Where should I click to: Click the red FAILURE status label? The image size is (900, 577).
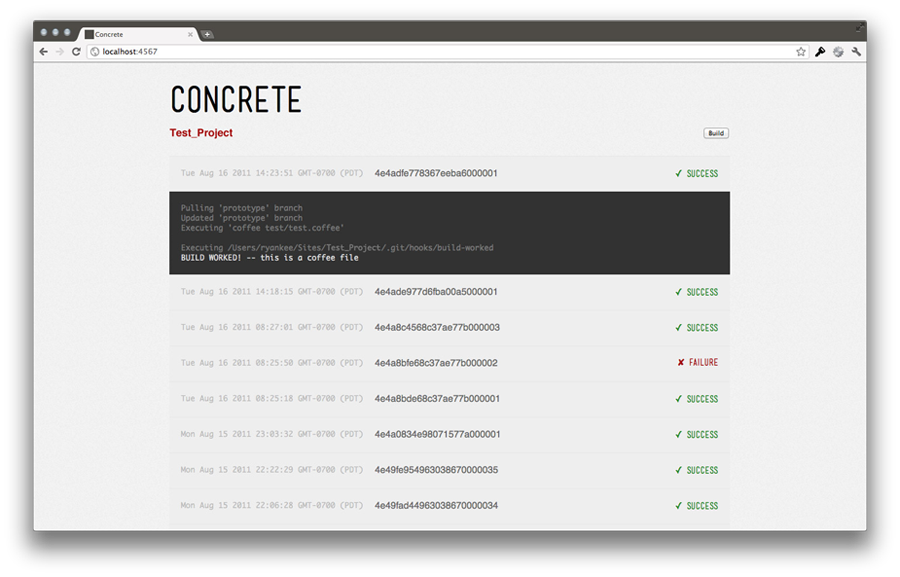698,363
